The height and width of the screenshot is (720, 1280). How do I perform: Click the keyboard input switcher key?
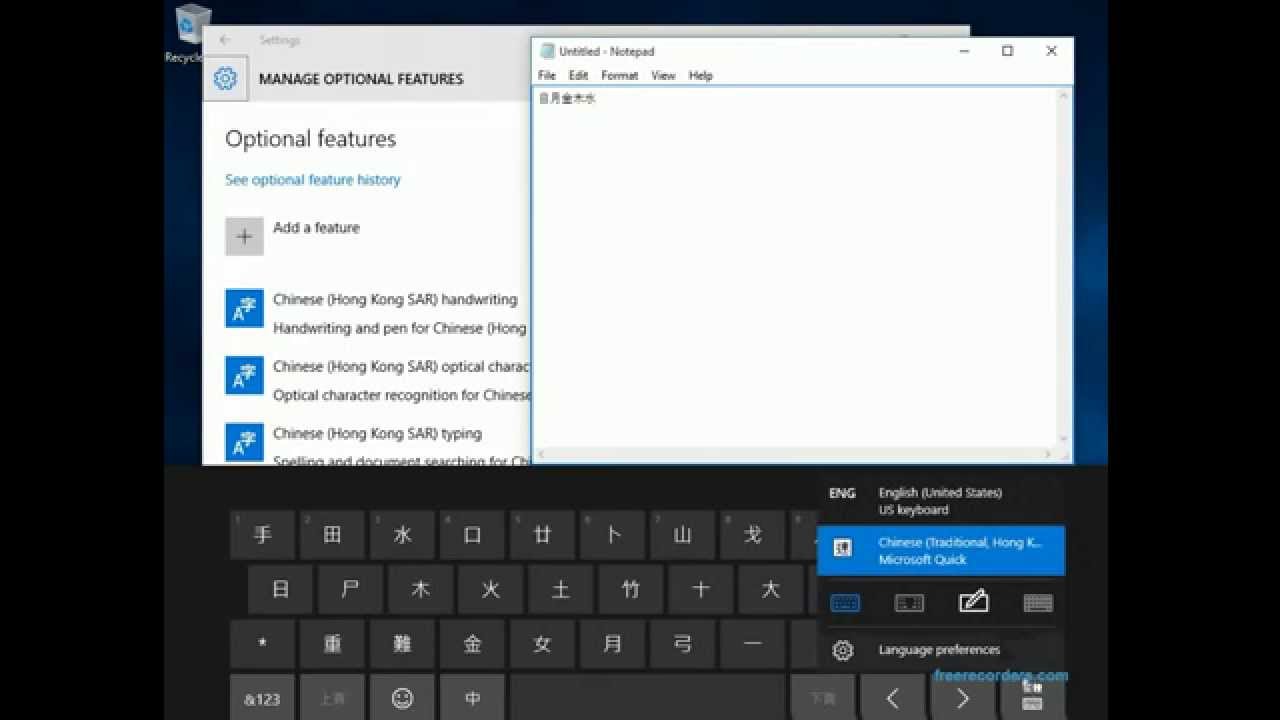1032,698
